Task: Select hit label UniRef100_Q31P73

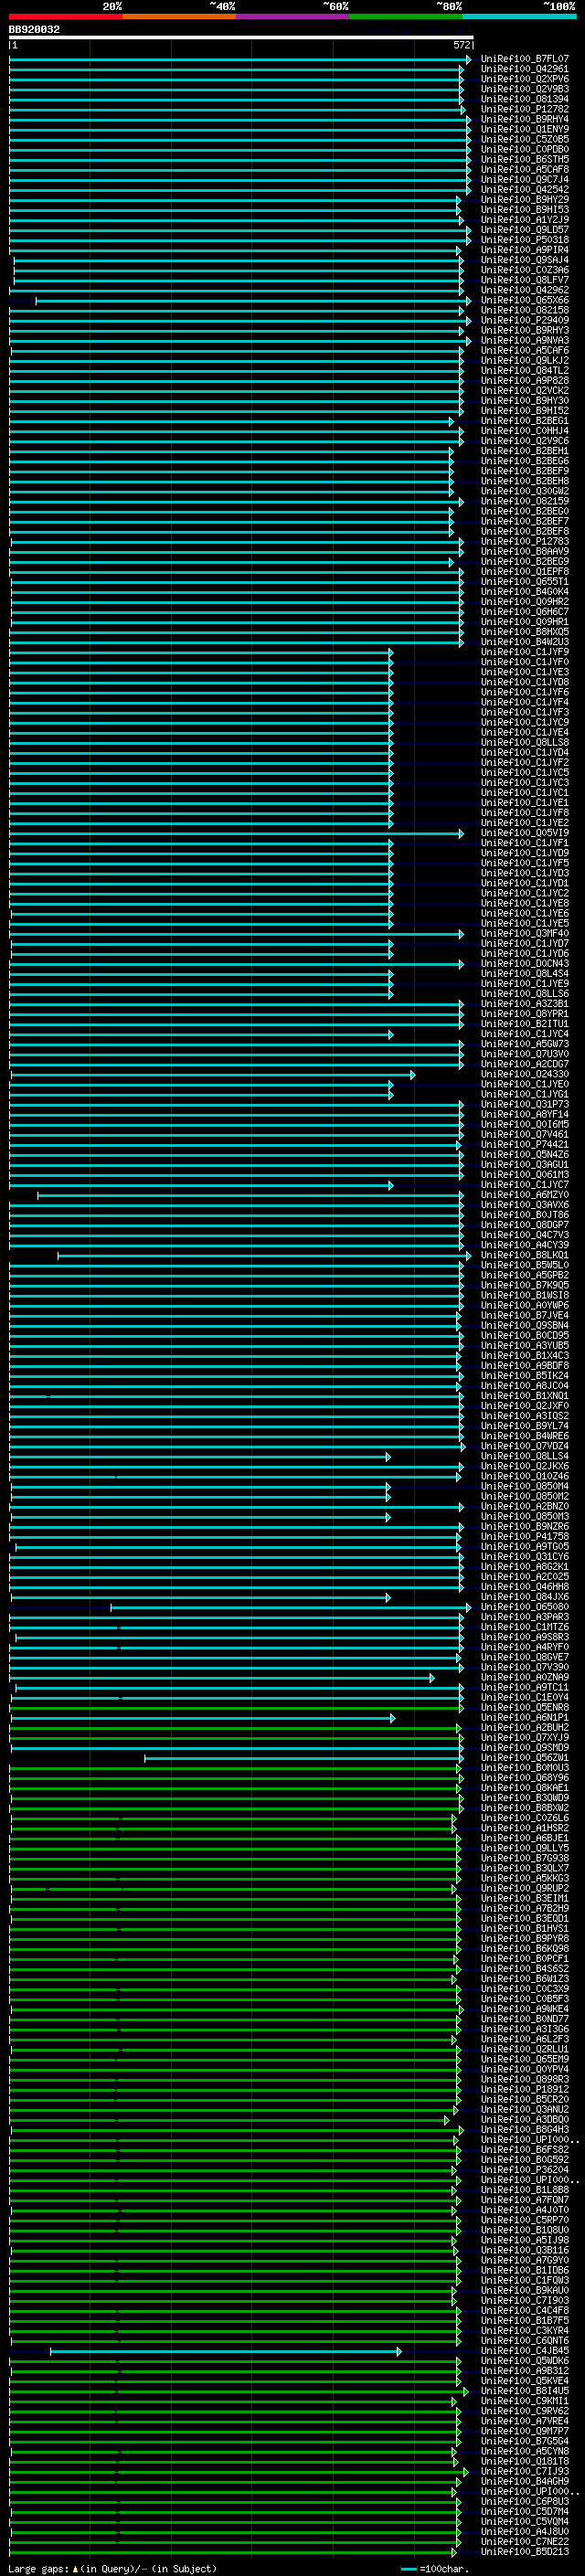Action: point(525,1104)
